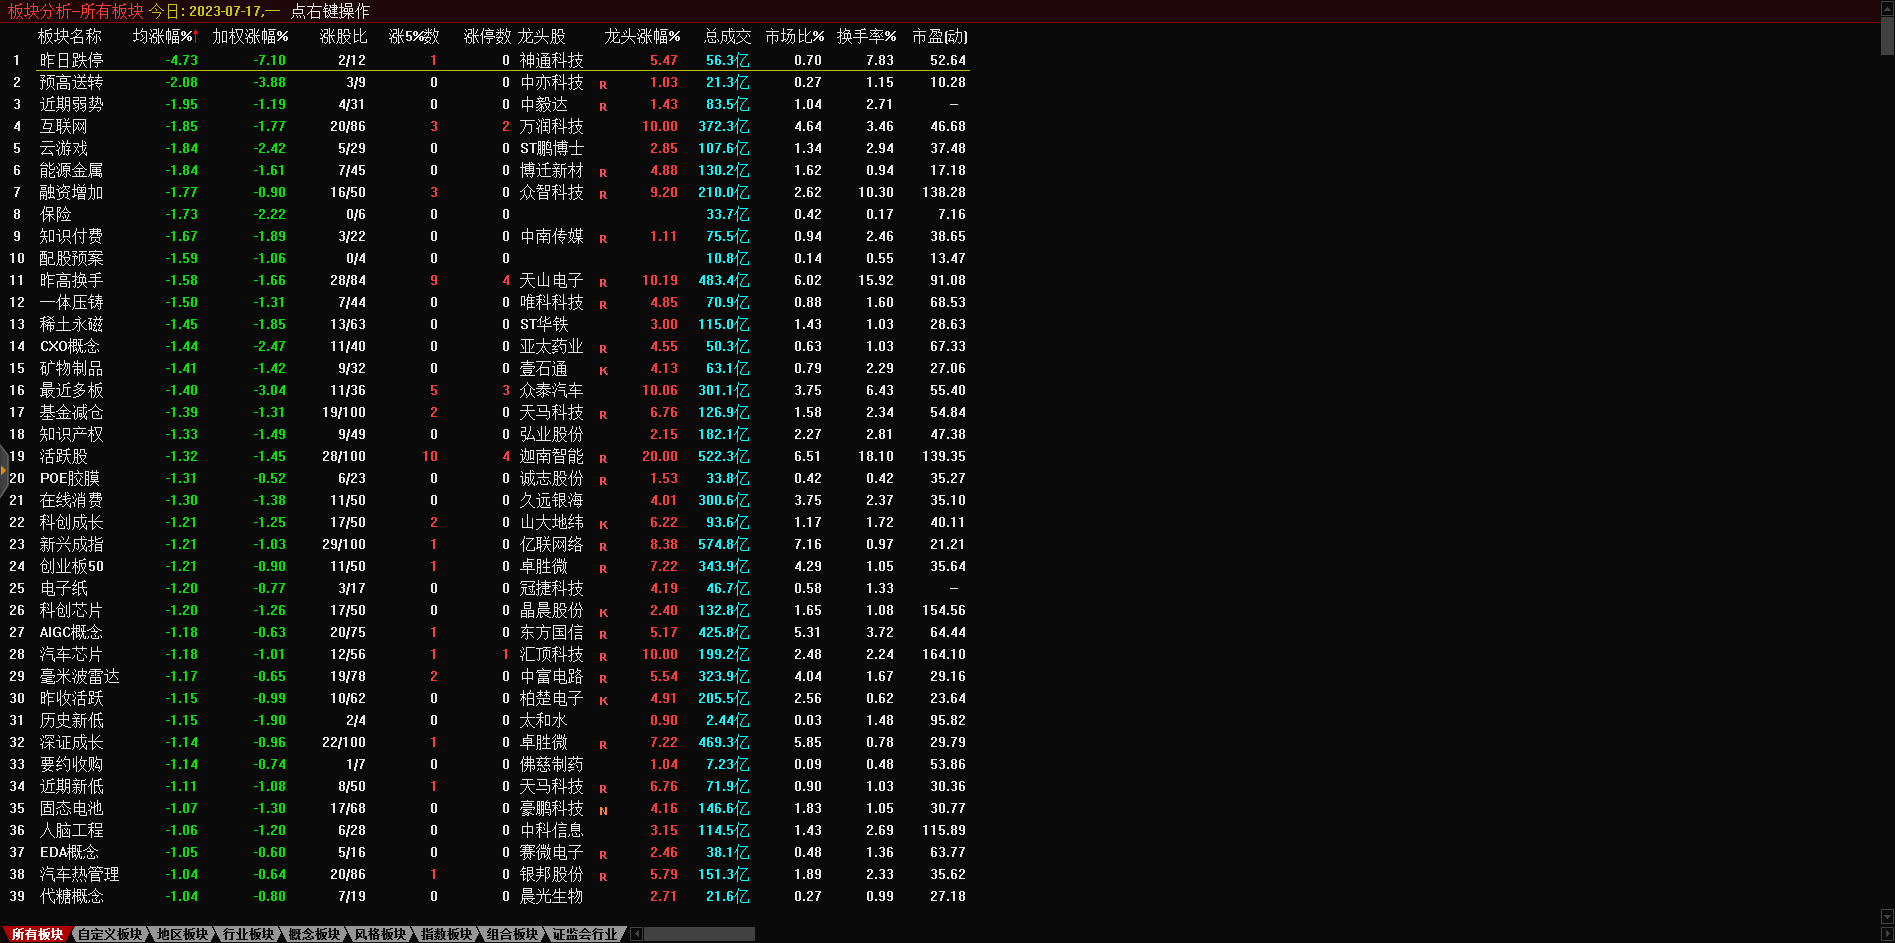Open leading stock 天山电子
The image size is (1895, 943).
551,280
